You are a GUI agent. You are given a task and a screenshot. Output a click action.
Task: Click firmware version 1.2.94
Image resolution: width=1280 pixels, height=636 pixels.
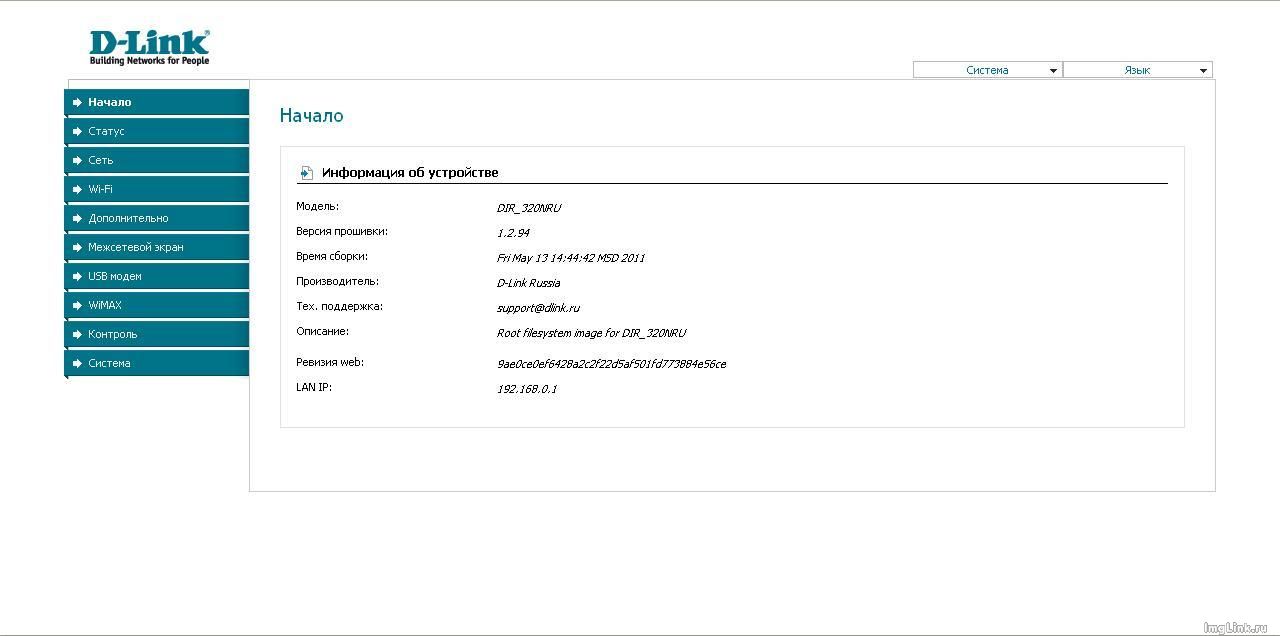[x=513, y=233]
